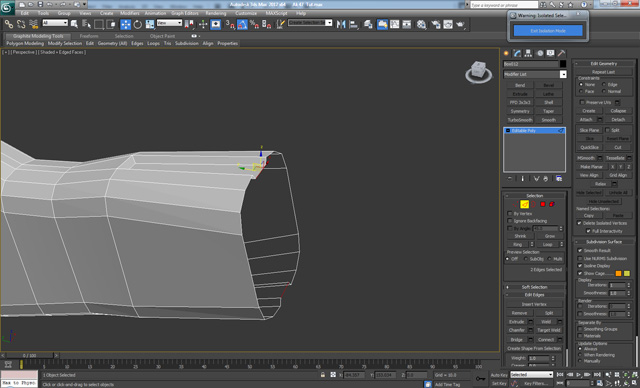Activate the Select and Rotate tool
This screenshot has height=388, width=640.
(x=138, y=24)
